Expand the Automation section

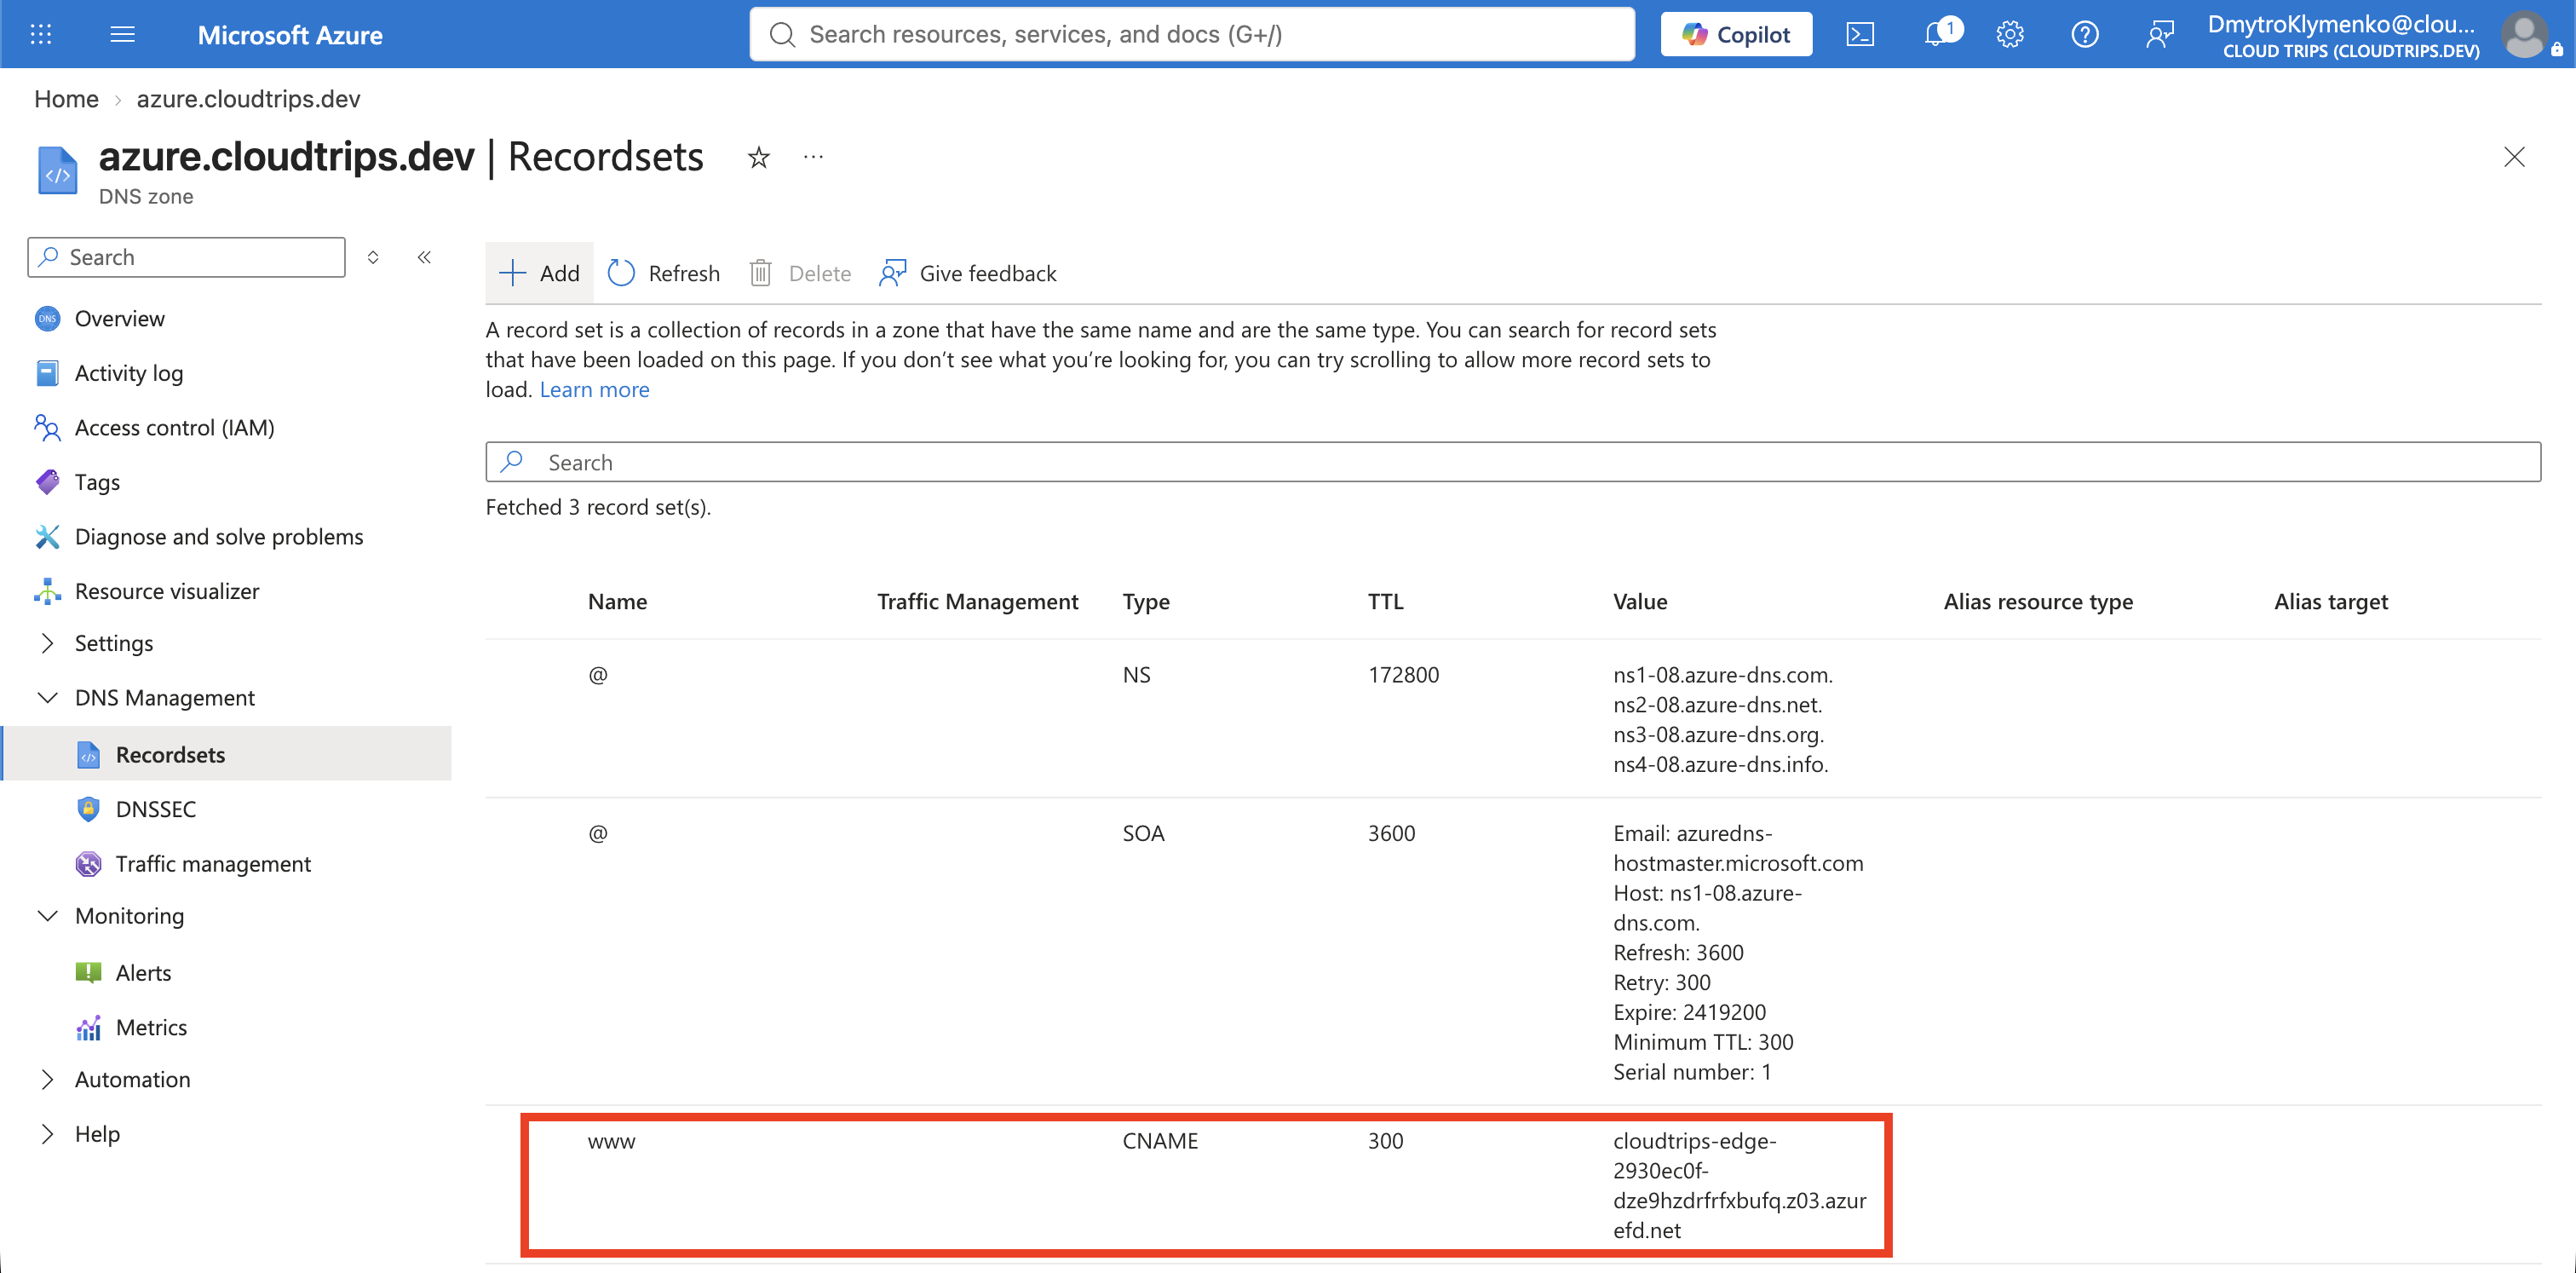coord(132,1079)
